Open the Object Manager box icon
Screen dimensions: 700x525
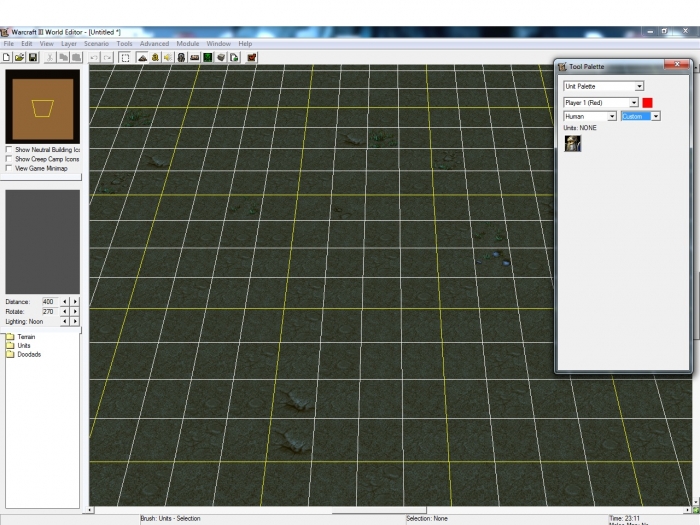click(221, 58)
